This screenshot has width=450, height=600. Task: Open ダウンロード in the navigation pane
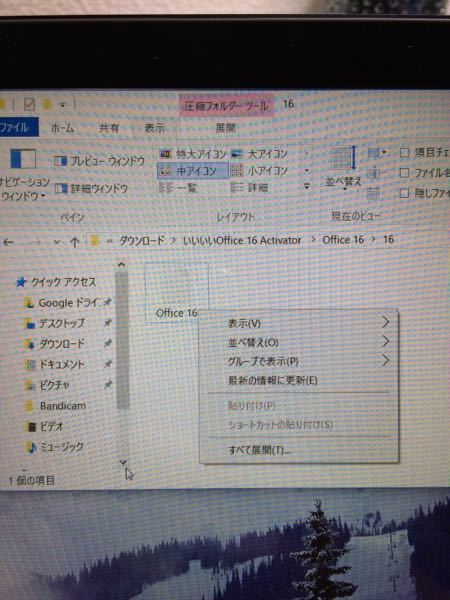55,344
